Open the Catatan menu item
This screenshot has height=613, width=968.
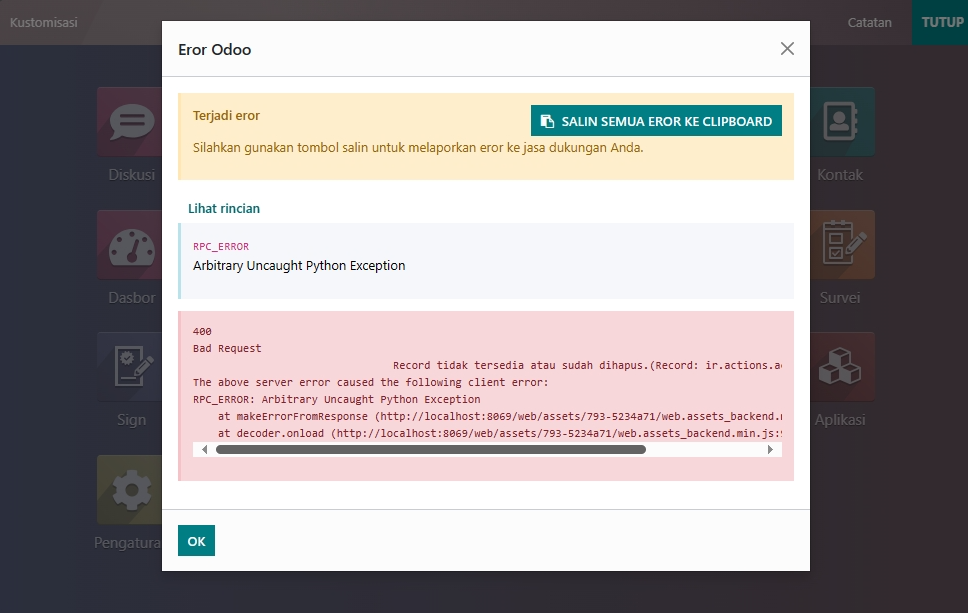pyautogui.click(x=869, y=22)
